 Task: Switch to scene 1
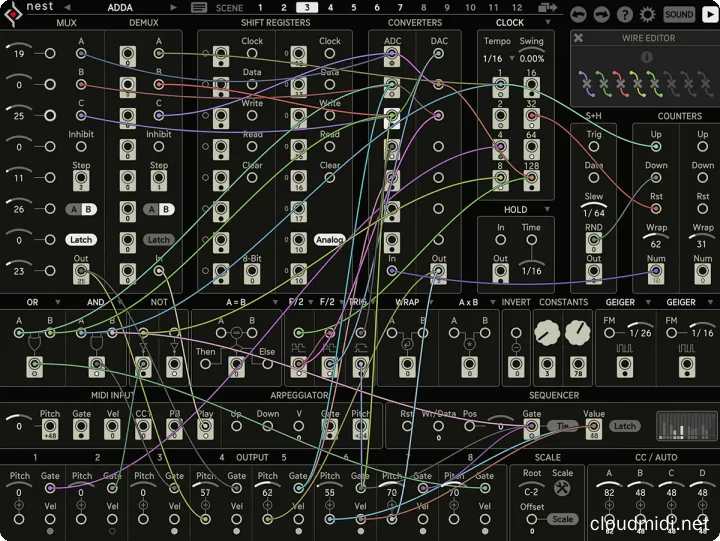coord(260,8)
